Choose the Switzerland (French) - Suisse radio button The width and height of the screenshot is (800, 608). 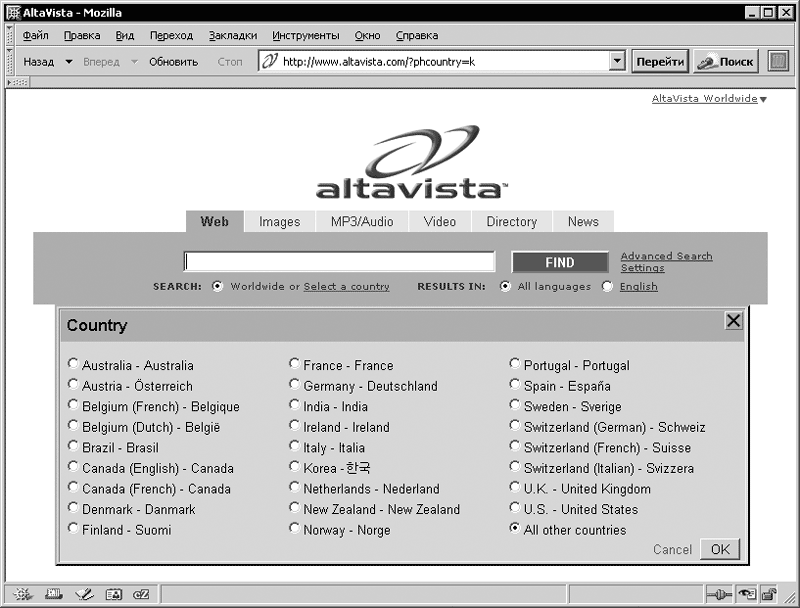pos(515,445)
